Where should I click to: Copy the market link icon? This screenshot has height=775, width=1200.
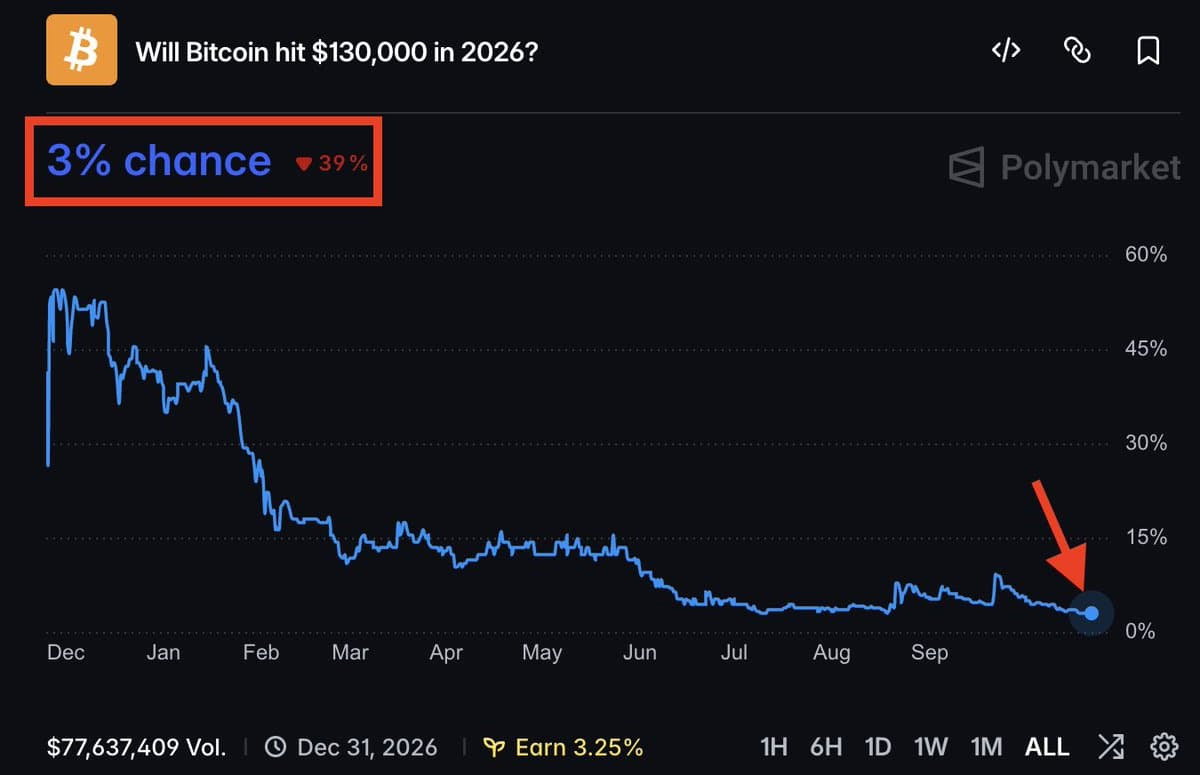(1077, 50)
